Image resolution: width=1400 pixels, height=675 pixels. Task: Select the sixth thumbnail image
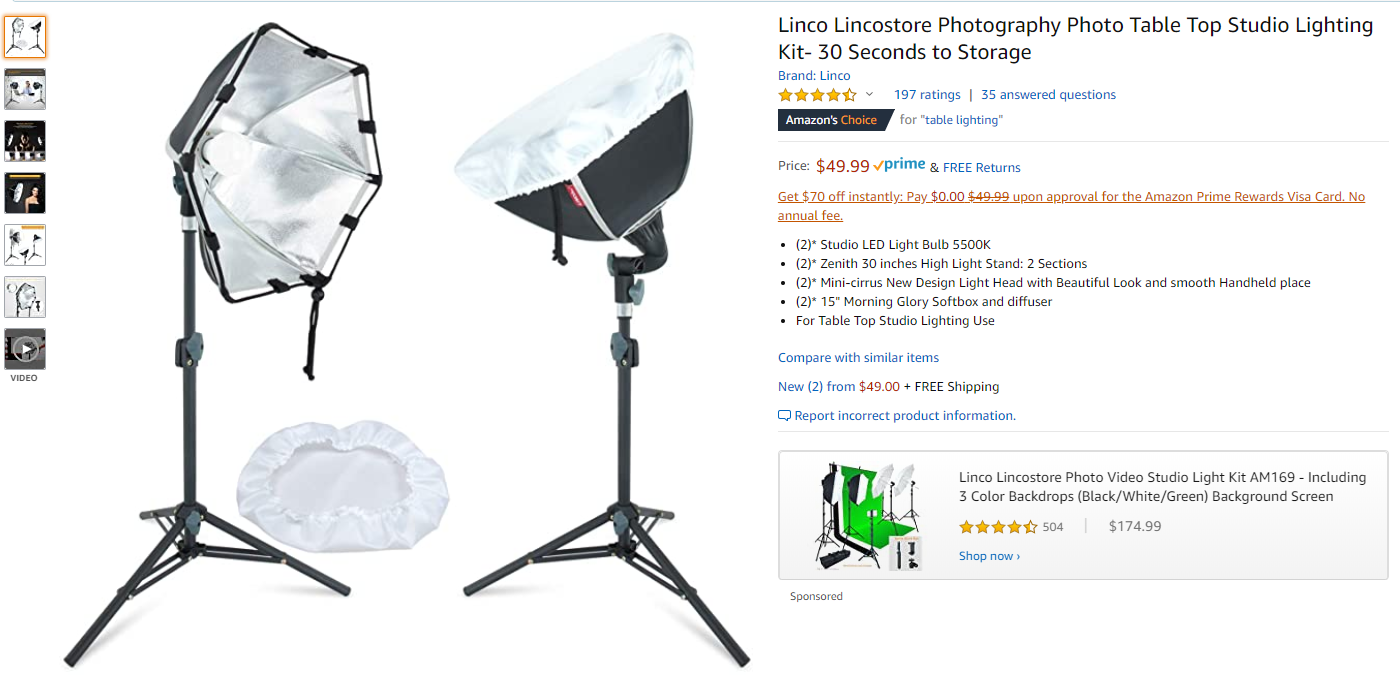[25, 297]
